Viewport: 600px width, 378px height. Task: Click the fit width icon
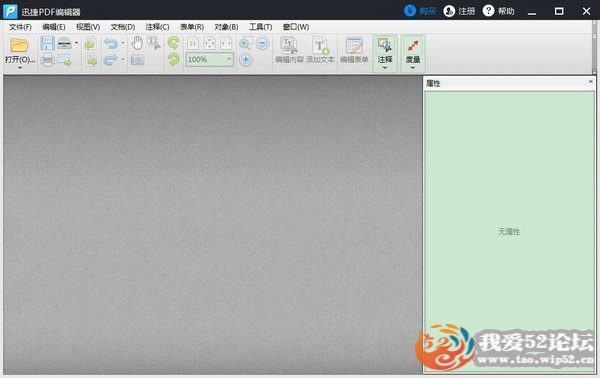226,43
